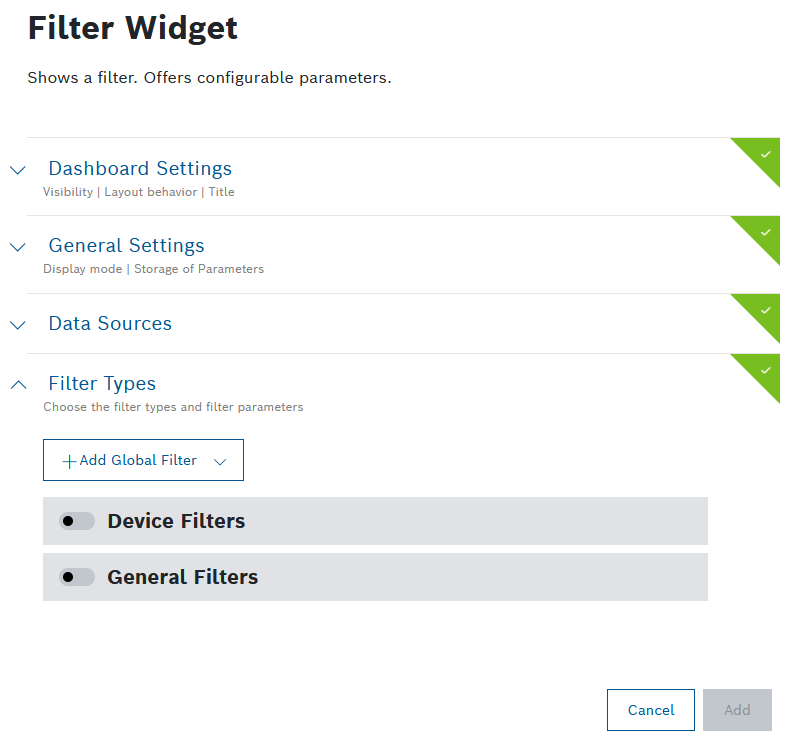Screen dimensions: 799x750
Task: Open the General Settings section title
Action: tap(126, 245)
